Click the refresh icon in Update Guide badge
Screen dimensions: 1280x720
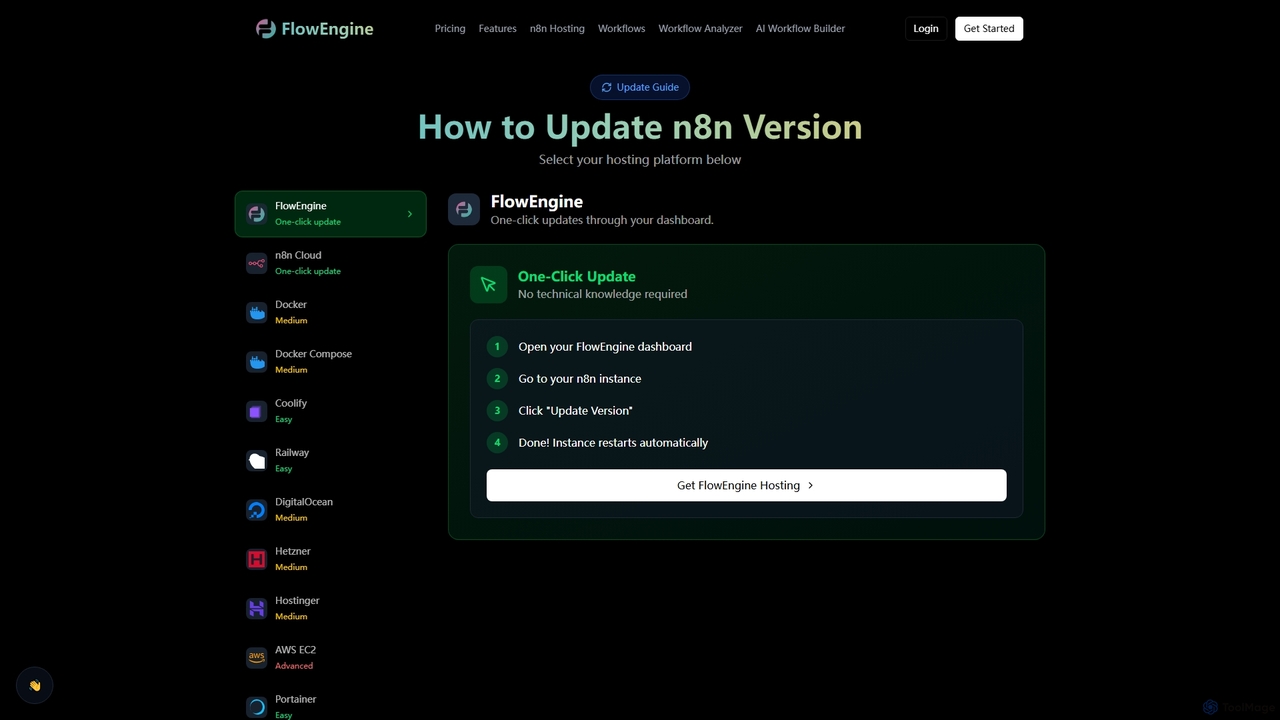[x=606, y=87]
